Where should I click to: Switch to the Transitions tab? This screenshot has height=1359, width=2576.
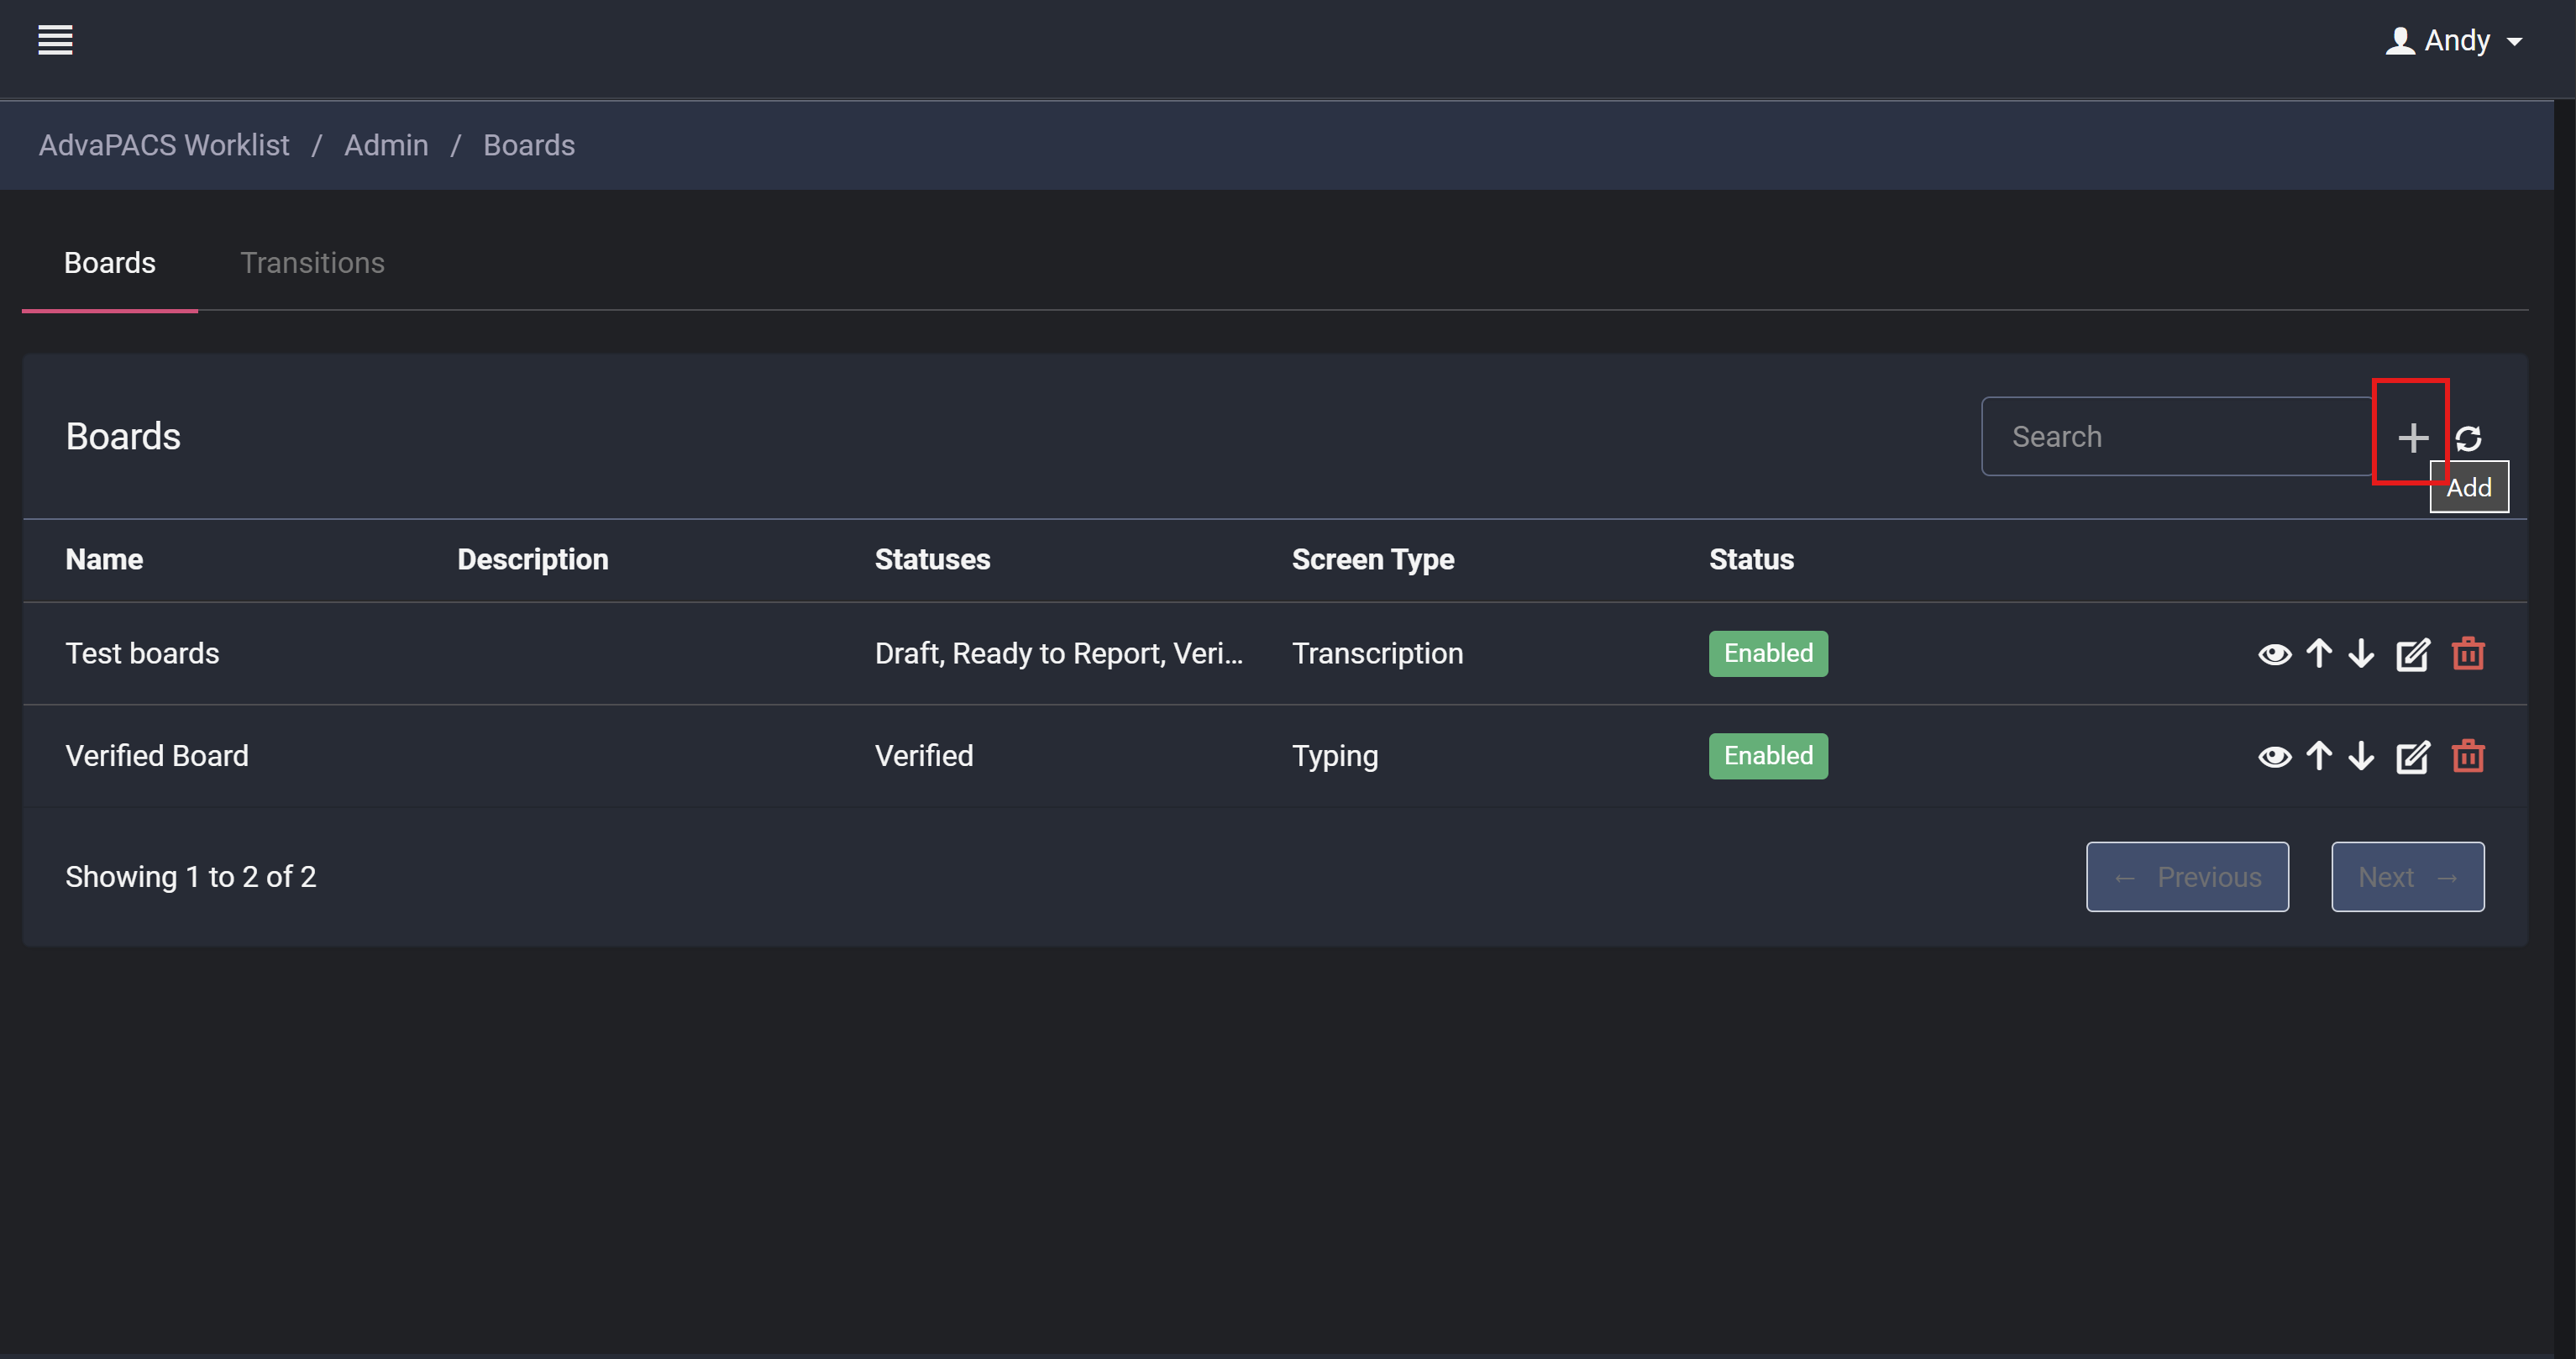(312, 263)
